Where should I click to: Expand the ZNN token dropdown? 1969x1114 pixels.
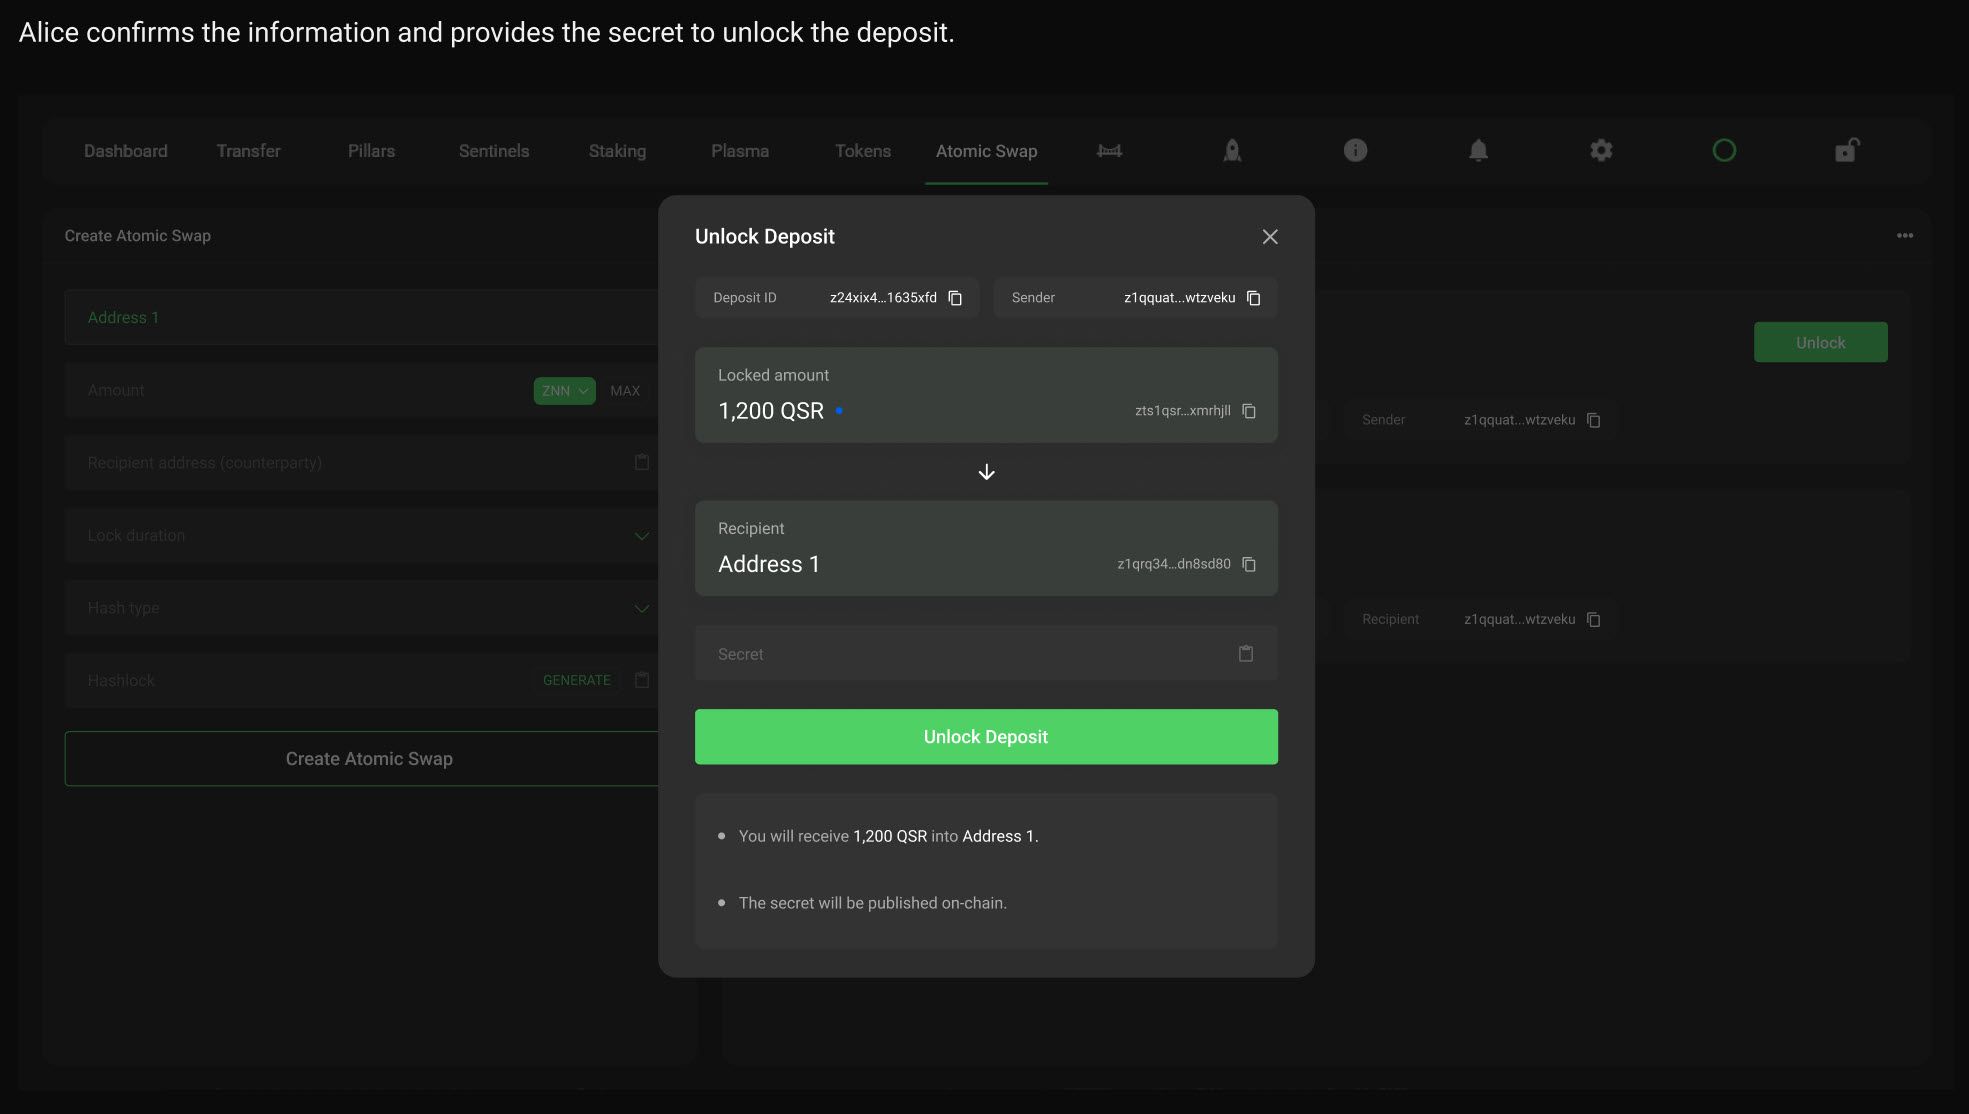coord(564,391)
